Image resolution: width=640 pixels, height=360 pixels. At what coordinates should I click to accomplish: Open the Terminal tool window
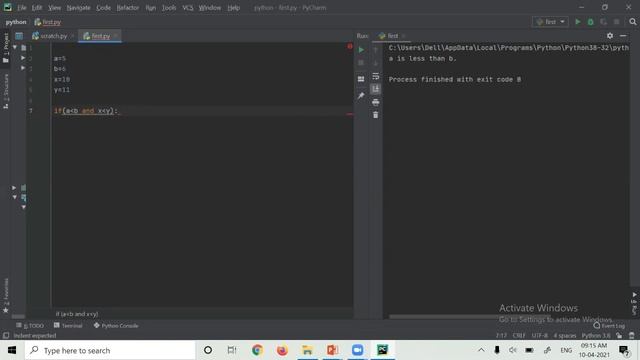[68, 325]
